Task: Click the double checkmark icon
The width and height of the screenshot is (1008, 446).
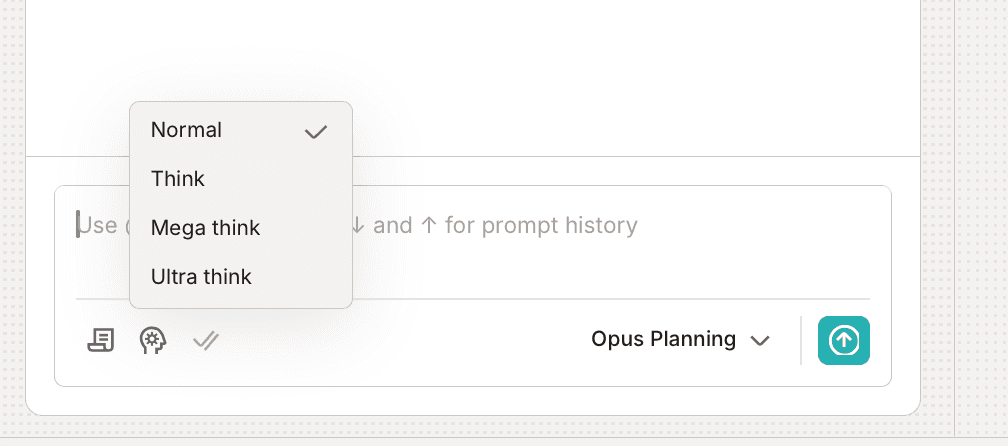Action: pyautogui.click(x=206, y=340)
